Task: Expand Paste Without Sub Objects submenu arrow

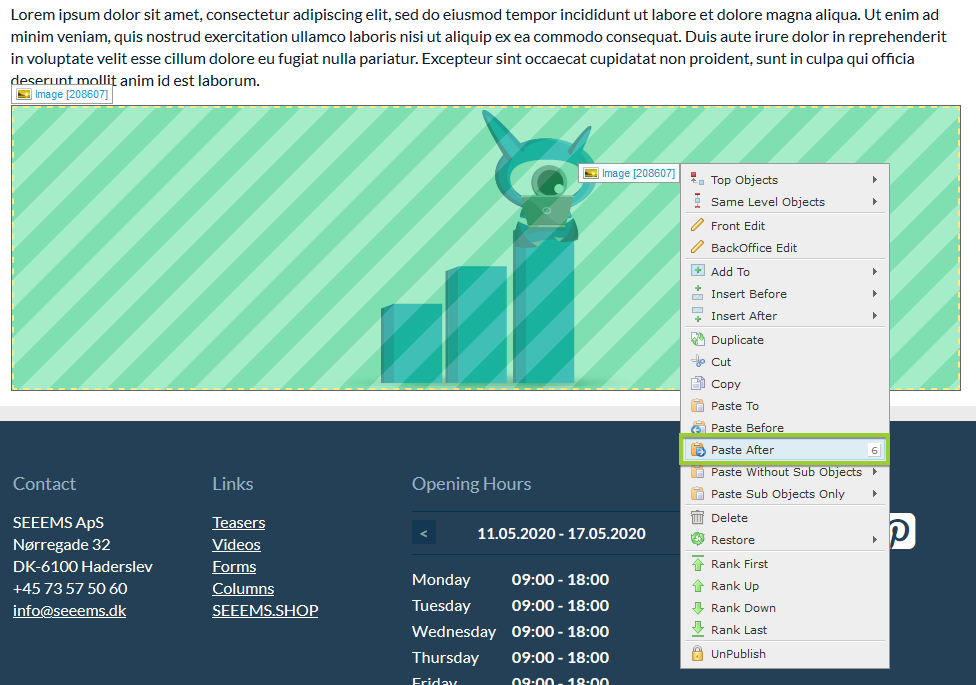Action: click(x=875, y=472)
